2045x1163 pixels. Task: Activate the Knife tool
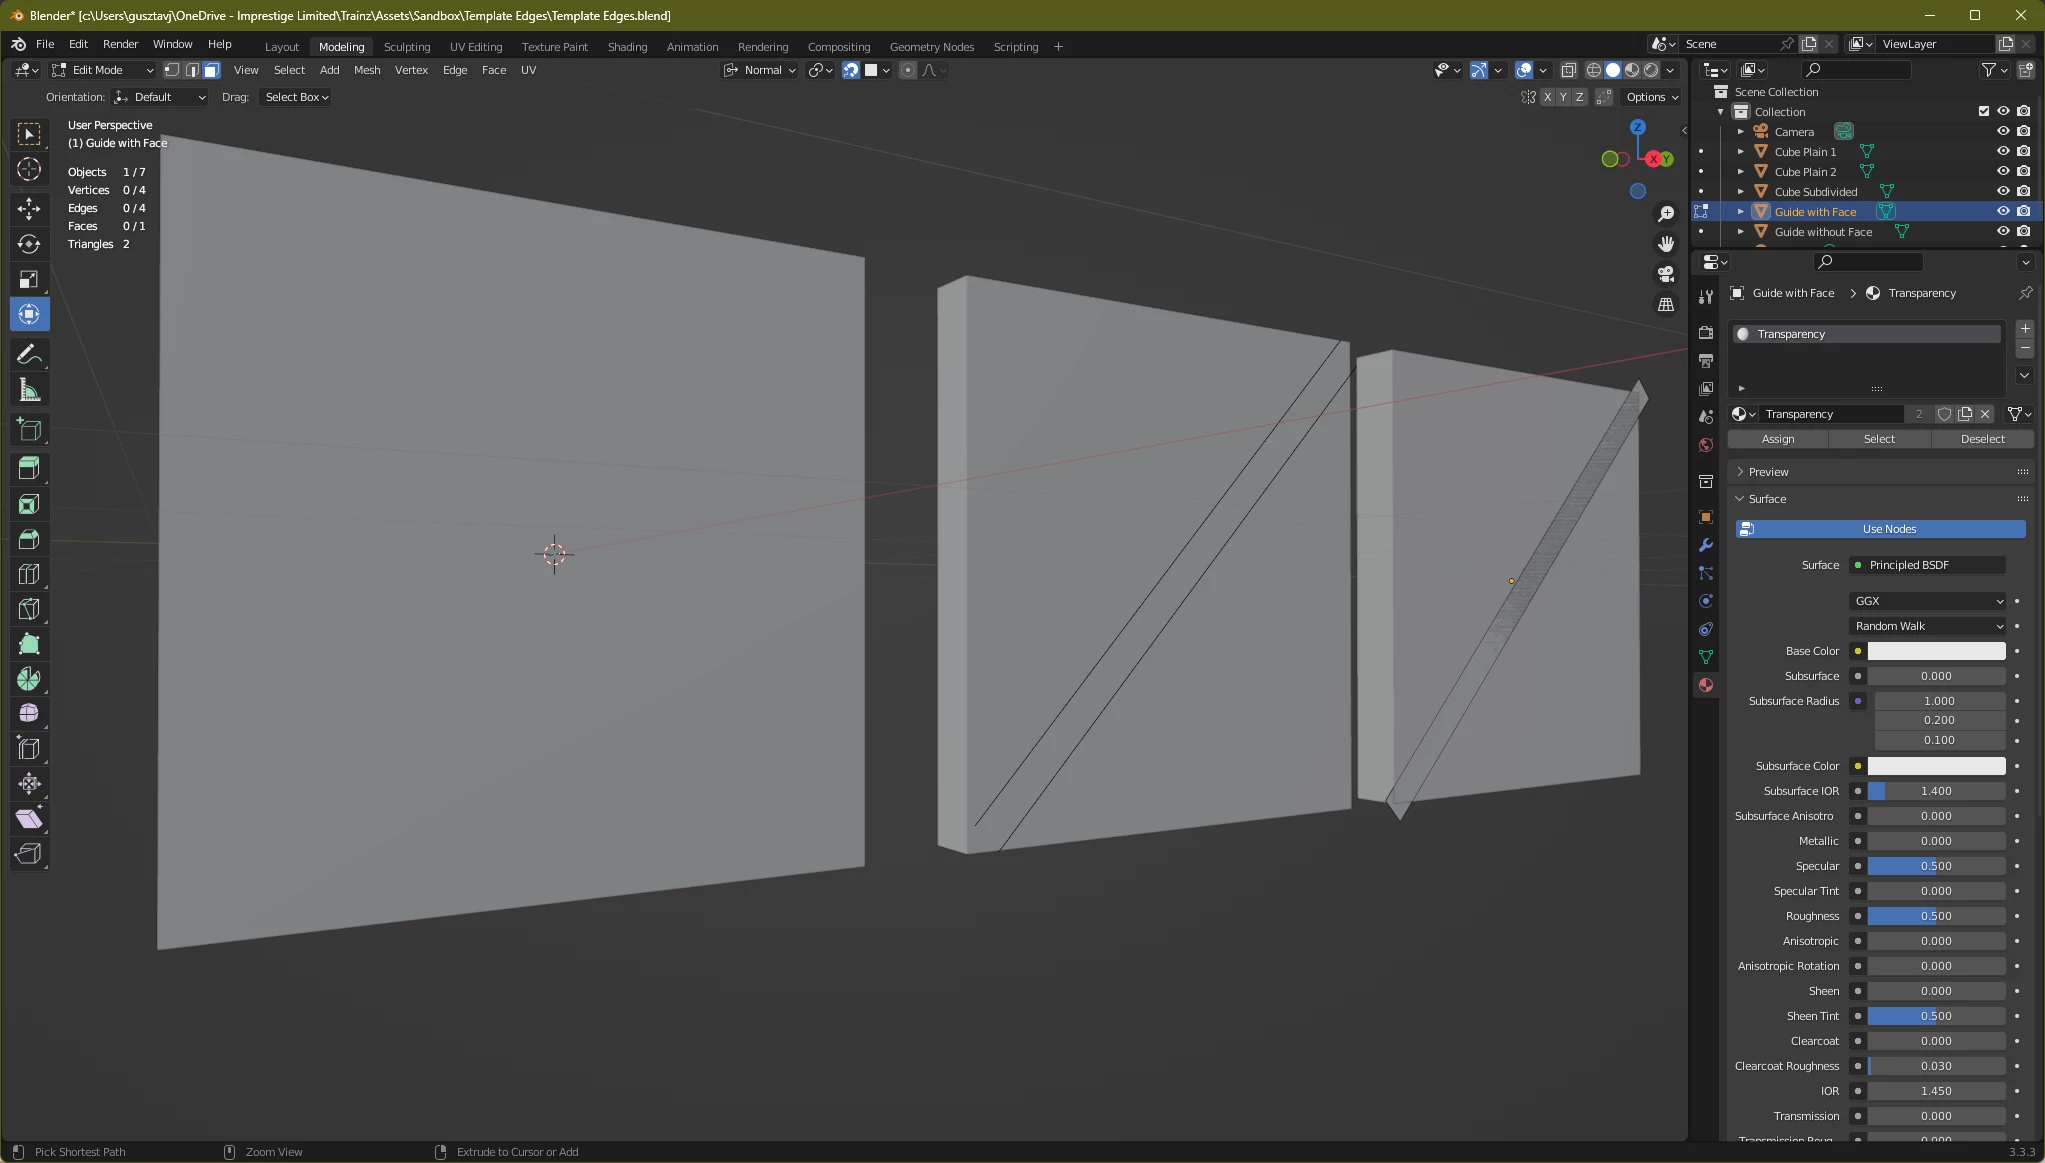click(x=29, y=609)
